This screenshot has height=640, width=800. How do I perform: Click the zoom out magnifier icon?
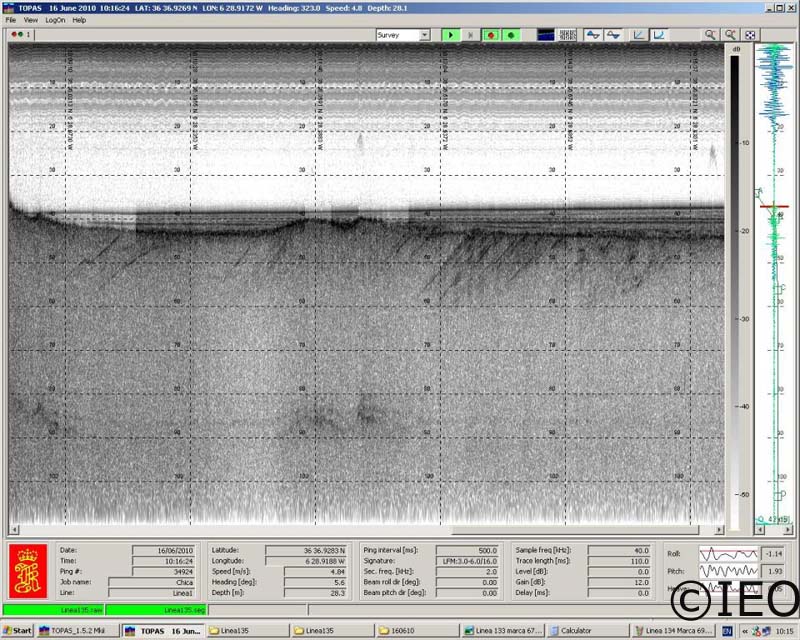click(x=730, y=34)
